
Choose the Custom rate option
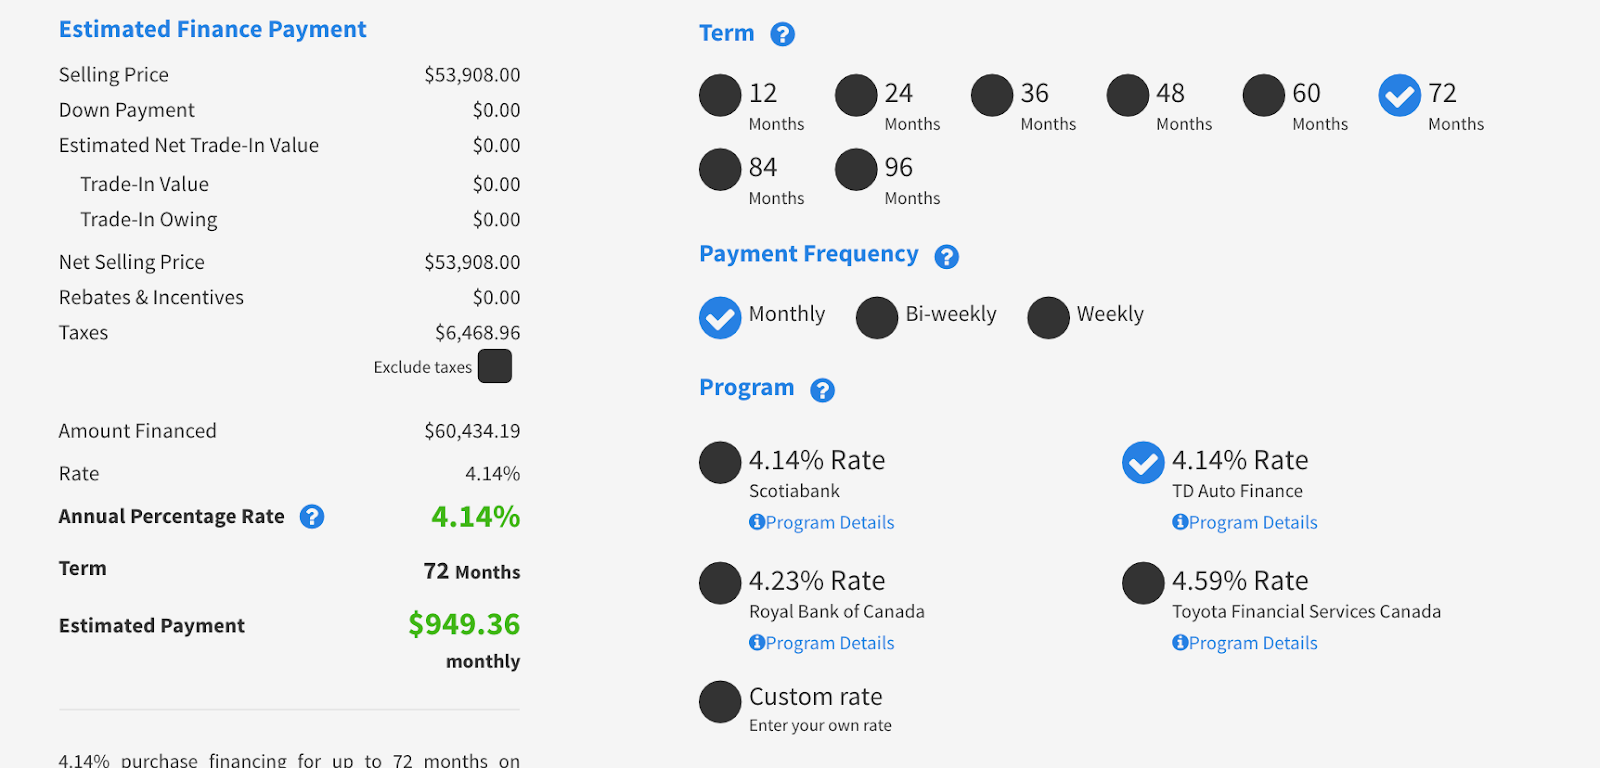click(720, 702)
